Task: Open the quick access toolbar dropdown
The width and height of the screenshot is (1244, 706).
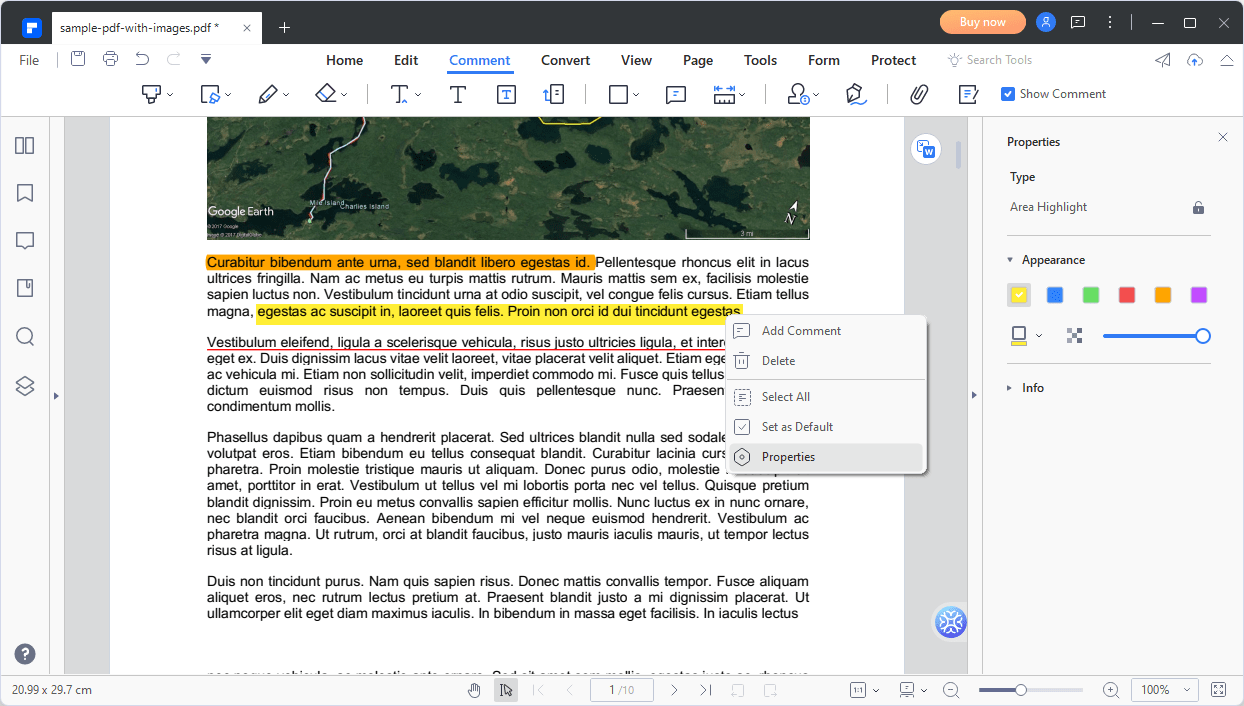Action: coord(205,59)
